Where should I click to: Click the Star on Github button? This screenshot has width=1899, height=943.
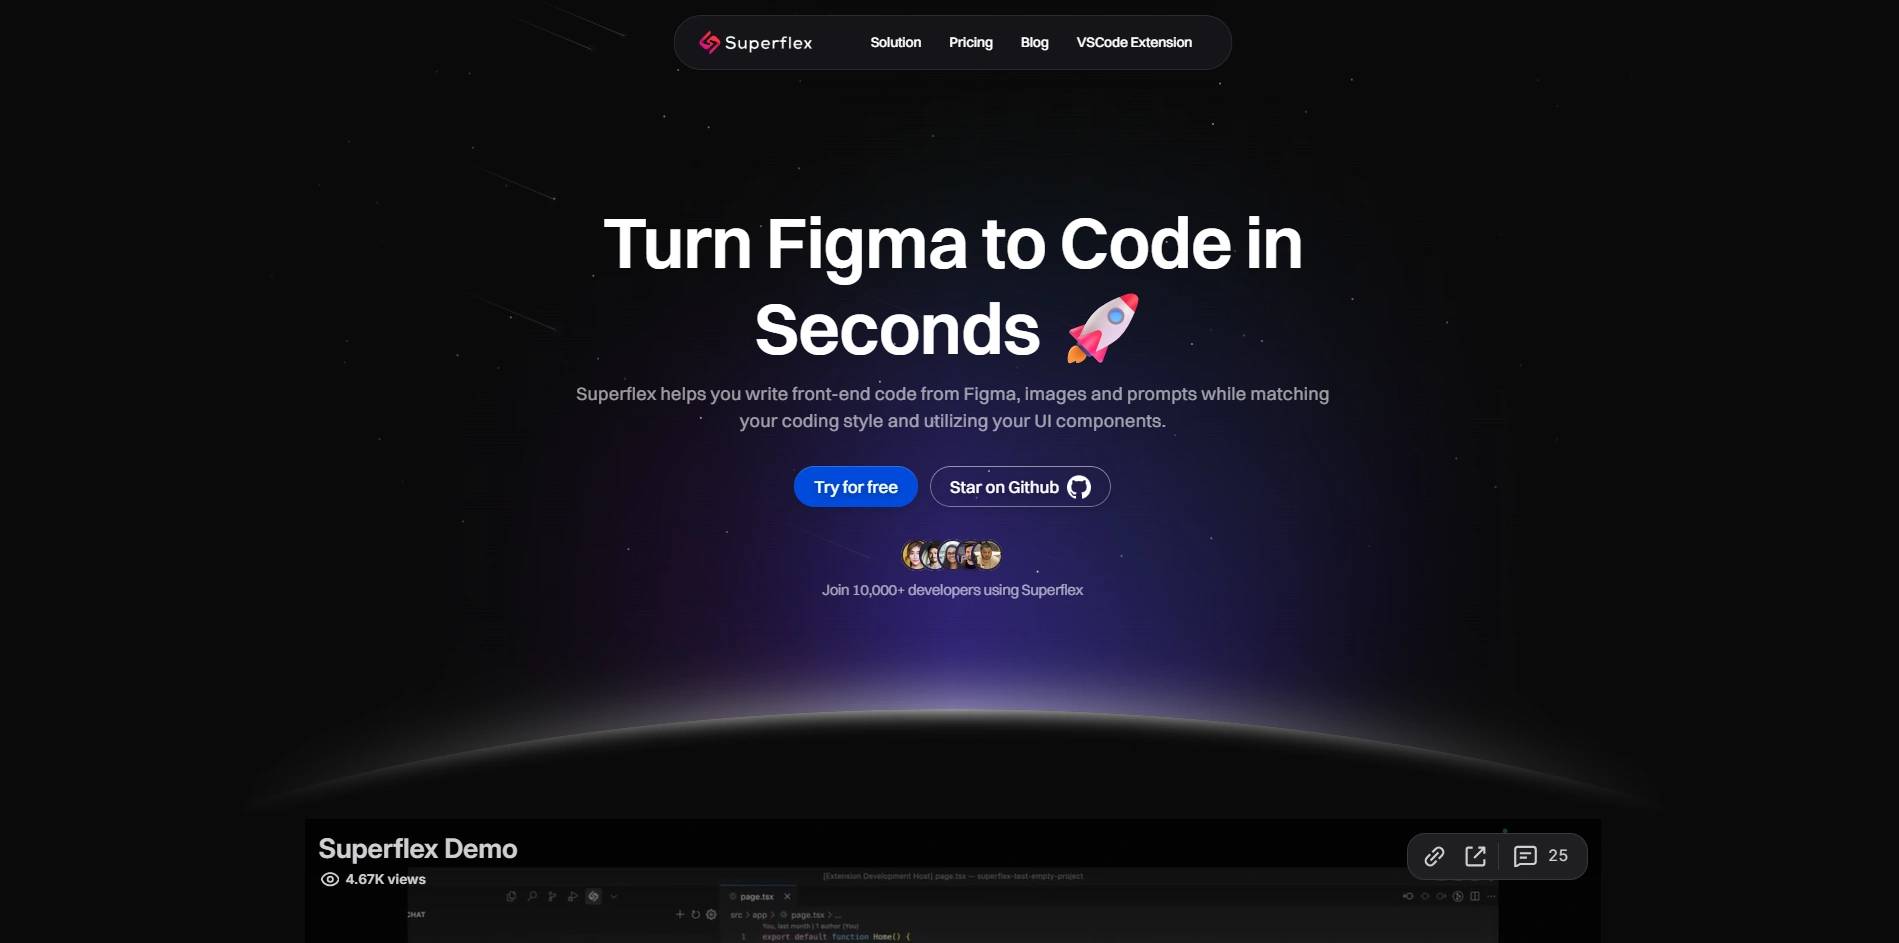(x=1020, y=487)
